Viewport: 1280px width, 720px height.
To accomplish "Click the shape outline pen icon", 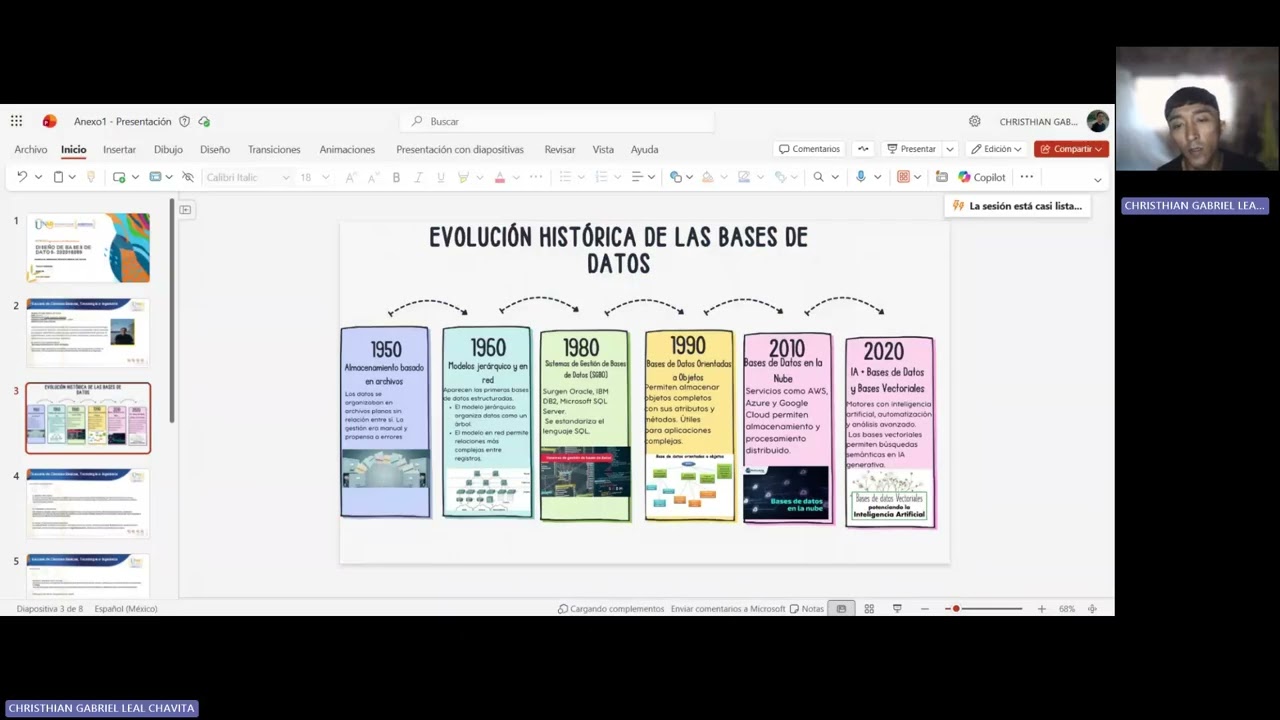I will tap(744, 177).
